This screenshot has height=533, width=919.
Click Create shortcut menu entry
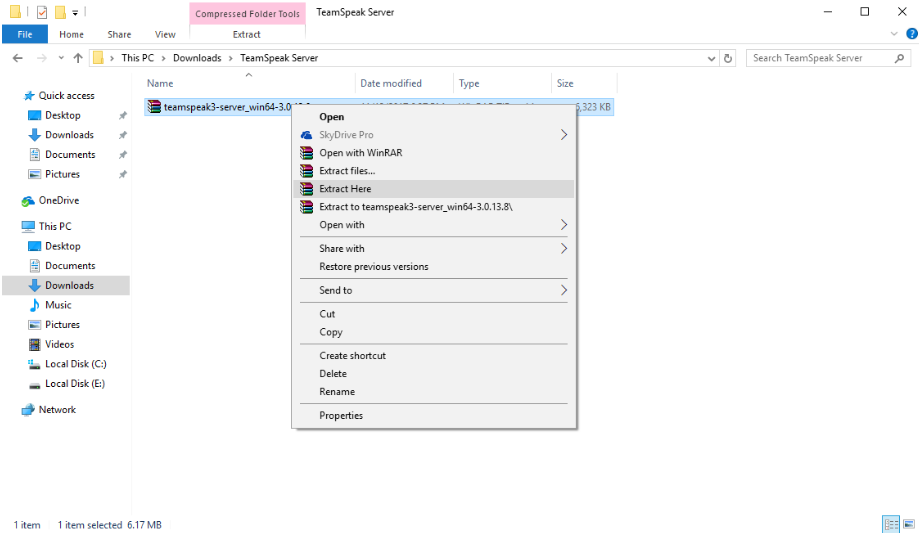coord(433,355)
